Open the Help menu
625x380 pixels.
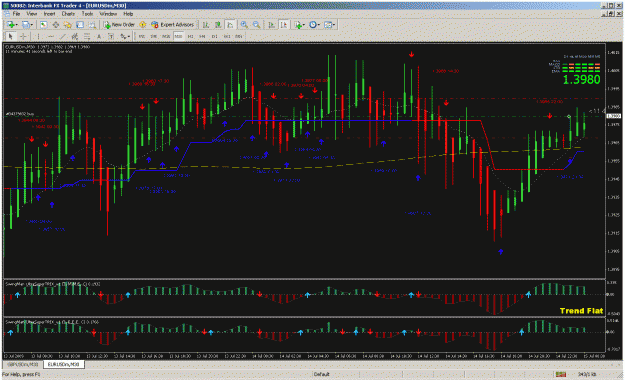pyautogui.click(x=128, y=14)
